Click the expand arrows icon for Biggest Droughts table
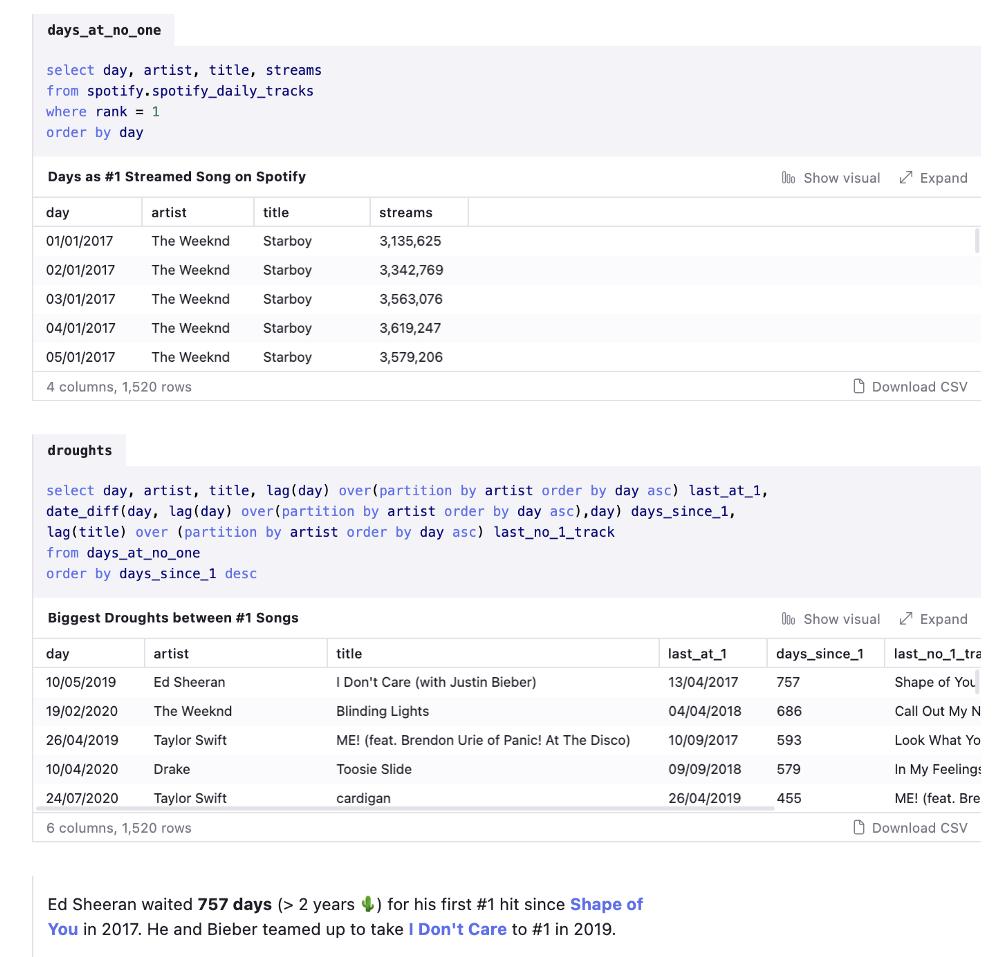 (x=906, y=619)
